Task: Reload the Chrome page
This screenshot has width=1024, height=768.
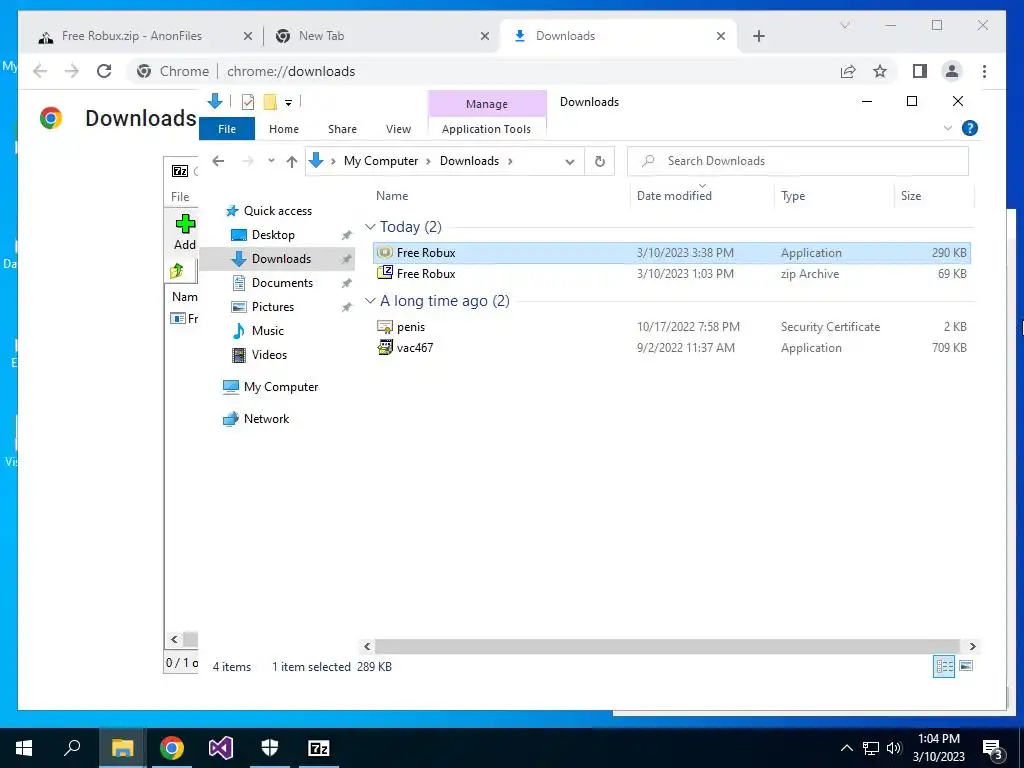Action: coord(104,71)
